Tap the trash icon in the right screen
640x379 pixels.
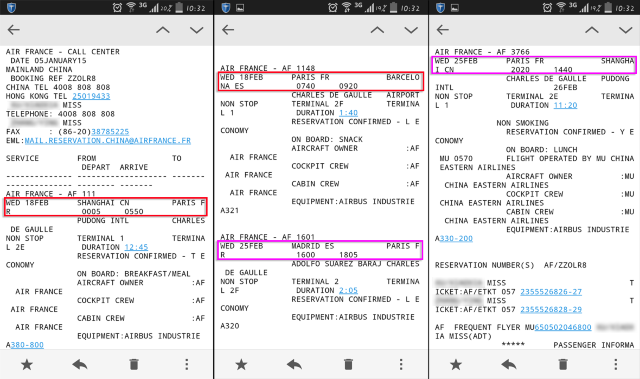click(x=563, y=364)
